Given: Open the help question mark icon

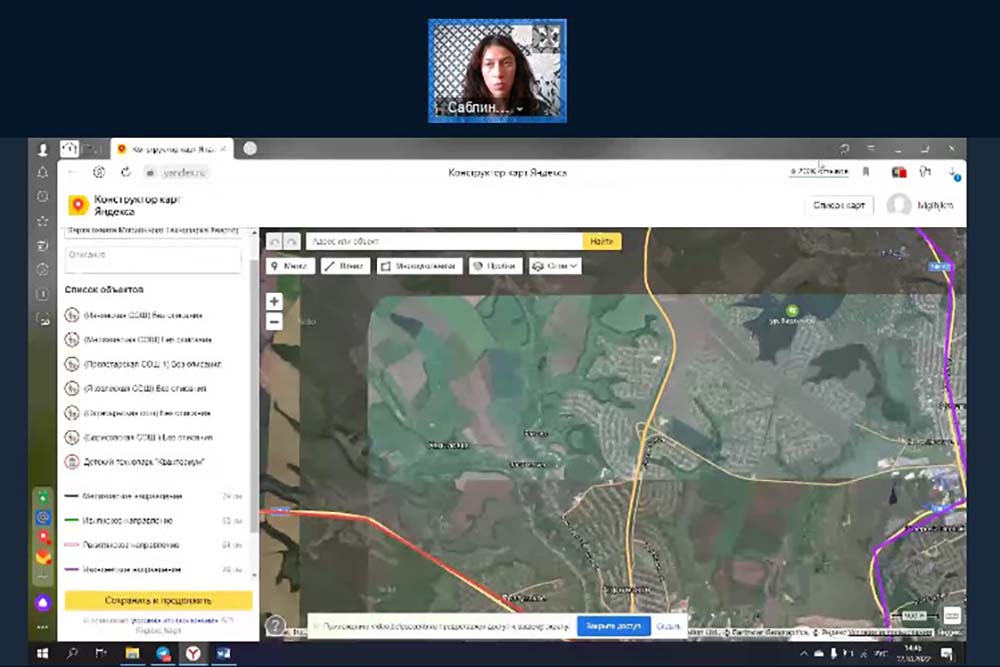Looking at the screenshot, I should 275,626.
